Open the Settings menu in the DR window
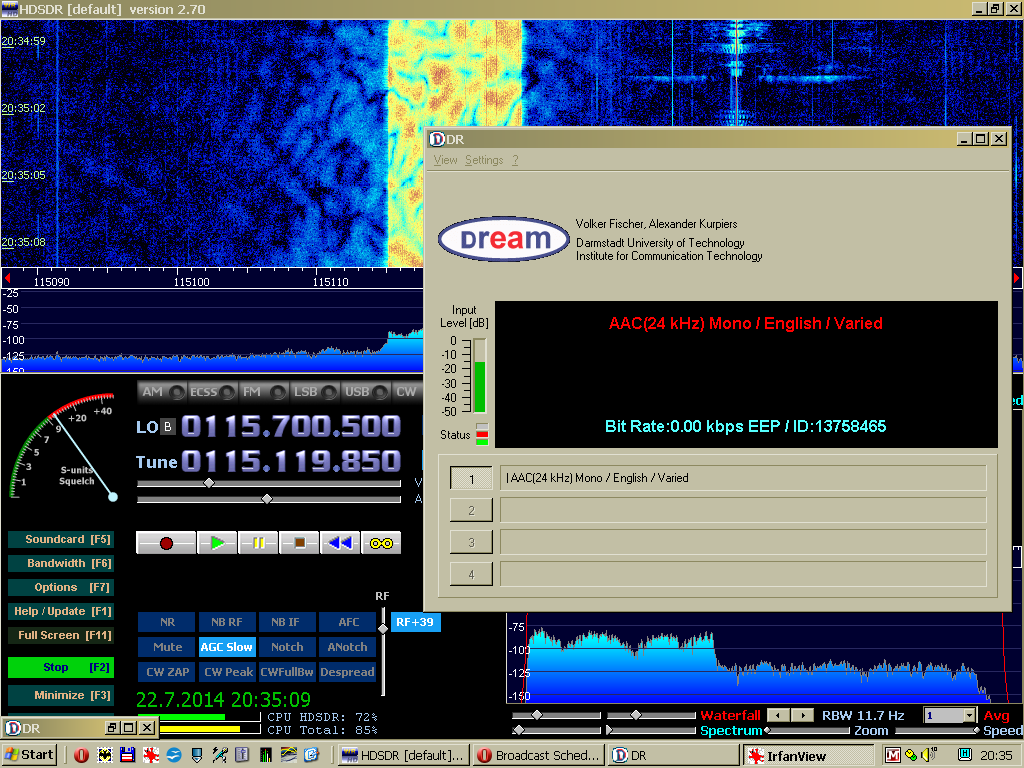 point(484,160)
